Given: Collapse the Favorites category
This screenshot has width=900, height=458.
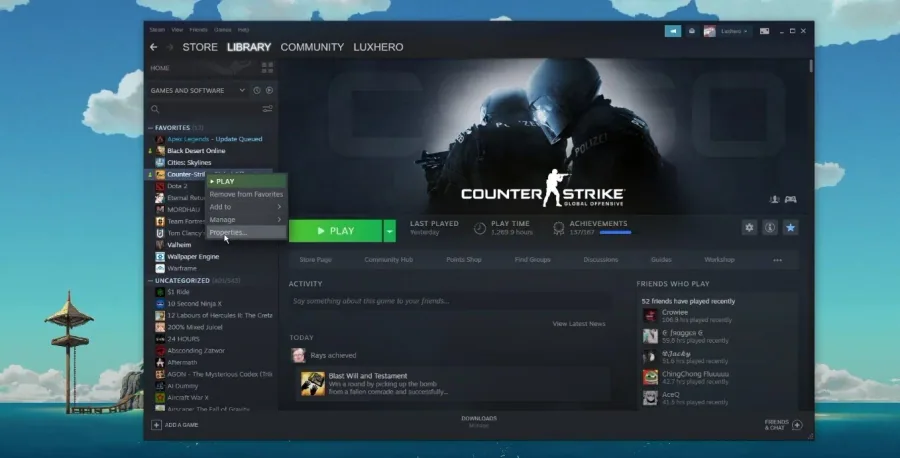Looking at the screenshot, I should [150, 127].
